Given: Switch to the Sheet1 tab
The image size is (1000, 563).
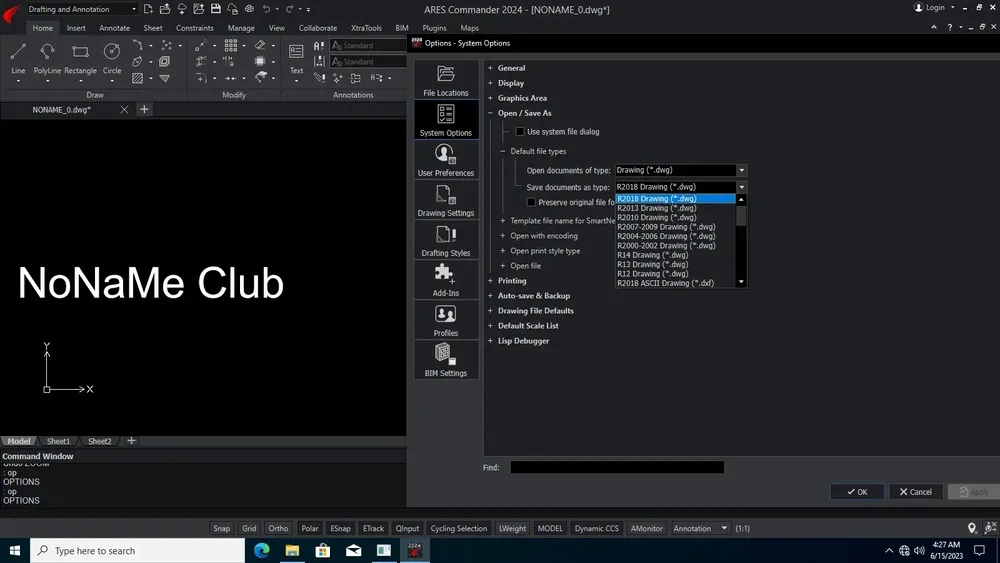Looking at the screenshot, I should tap(58, 441).
